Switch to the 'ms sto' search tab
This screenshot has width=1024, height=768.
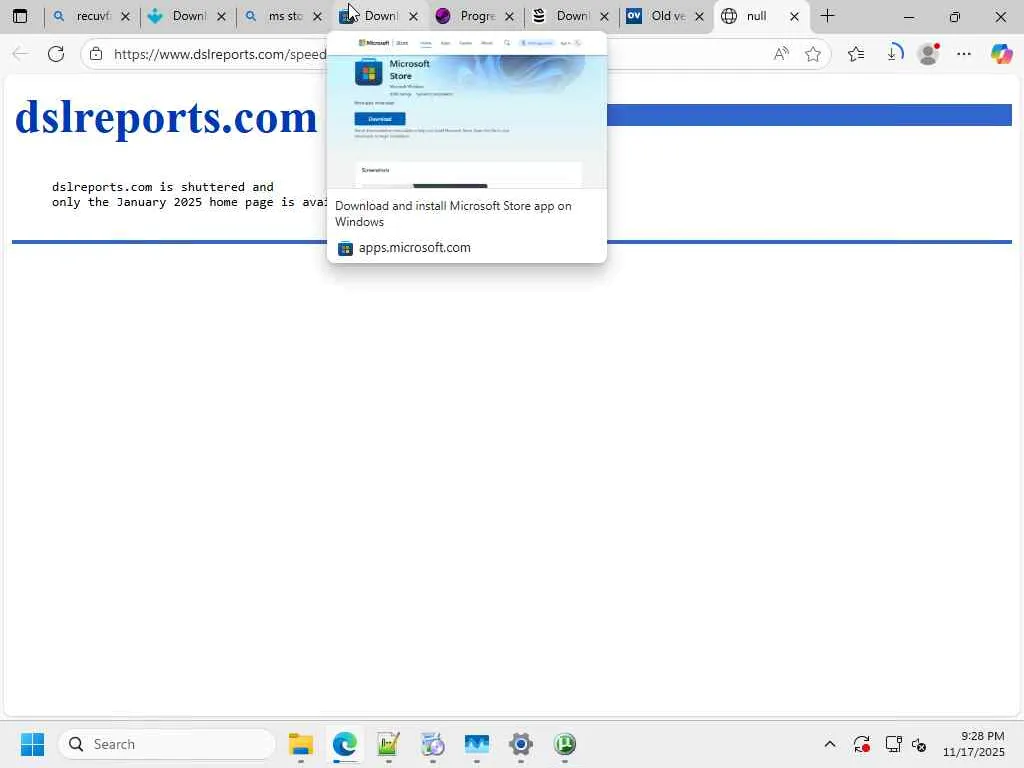pyautogui.click(x=282, y=16)
